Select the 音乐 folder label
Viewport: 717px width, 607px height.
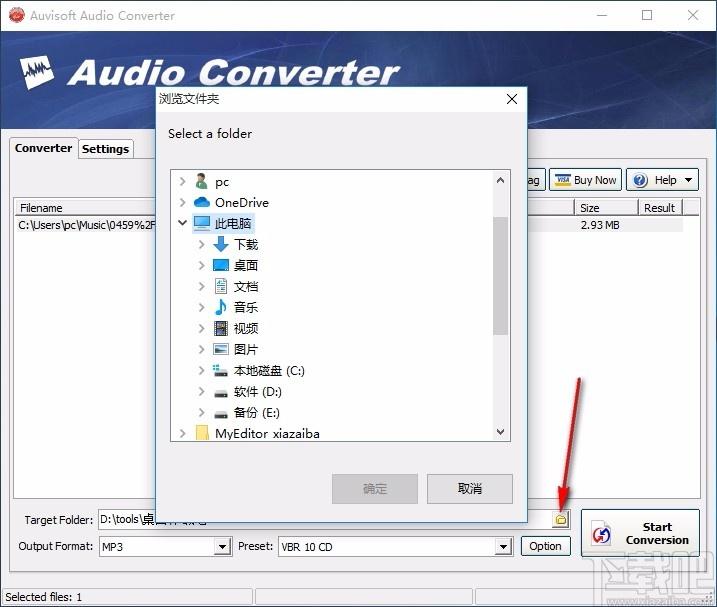246,307
